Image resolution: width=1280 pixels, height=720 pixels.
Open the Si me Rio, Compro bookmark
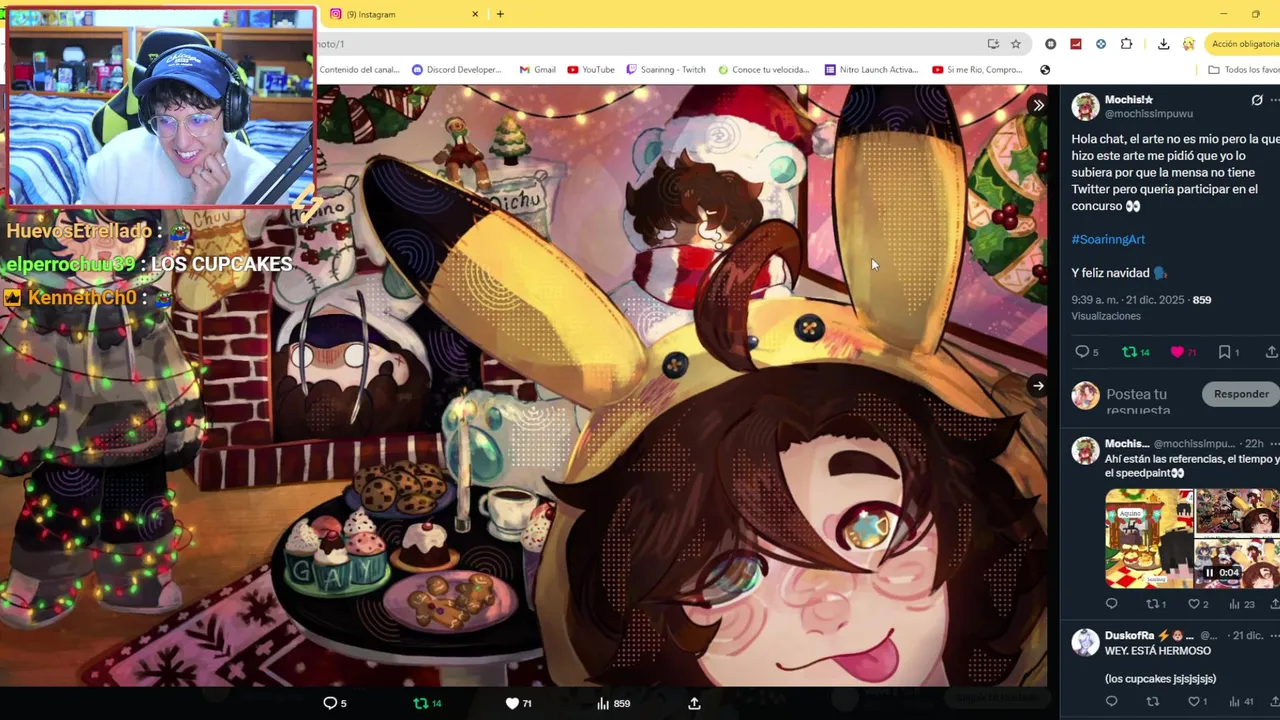pyautogui.click(x=978, y=70)
